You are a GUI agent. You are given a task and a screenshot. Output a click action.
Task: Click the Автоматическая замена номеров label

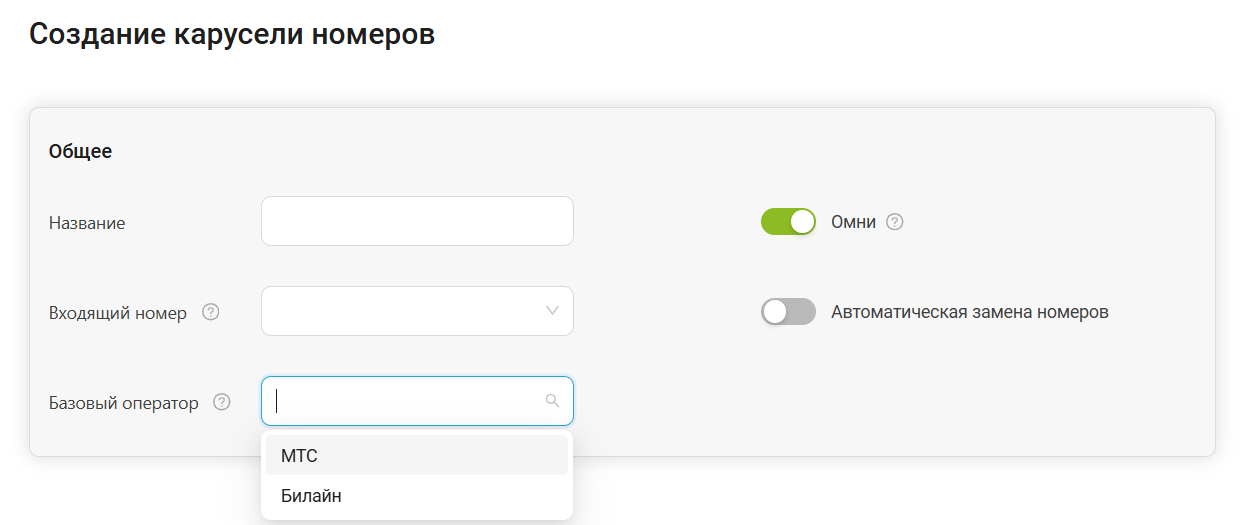tap(969, 312)
